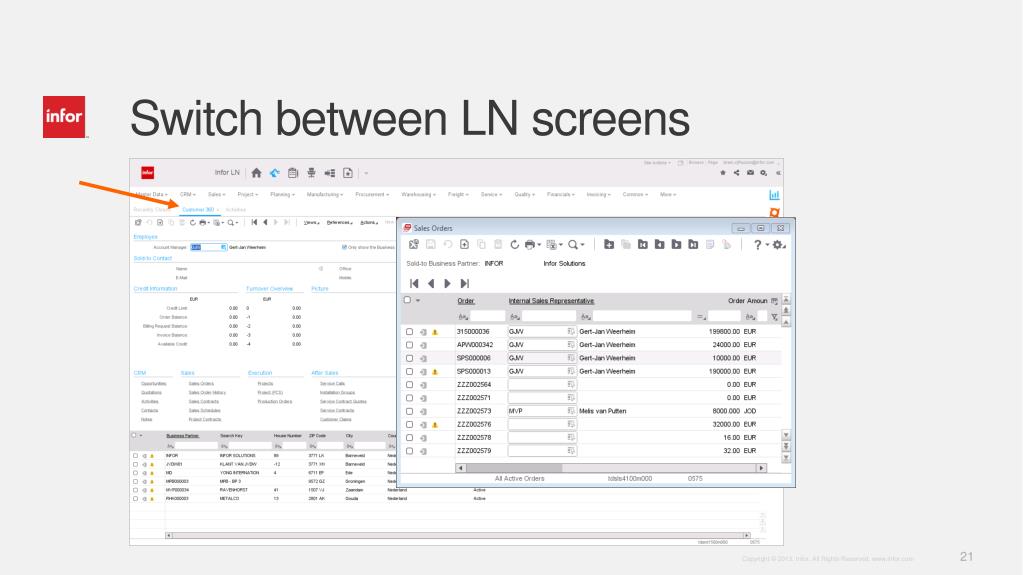Click the filter funnel icon in Sales Orders grid
The width and height of the screenshot is (1023, 575).
(774, 317)
